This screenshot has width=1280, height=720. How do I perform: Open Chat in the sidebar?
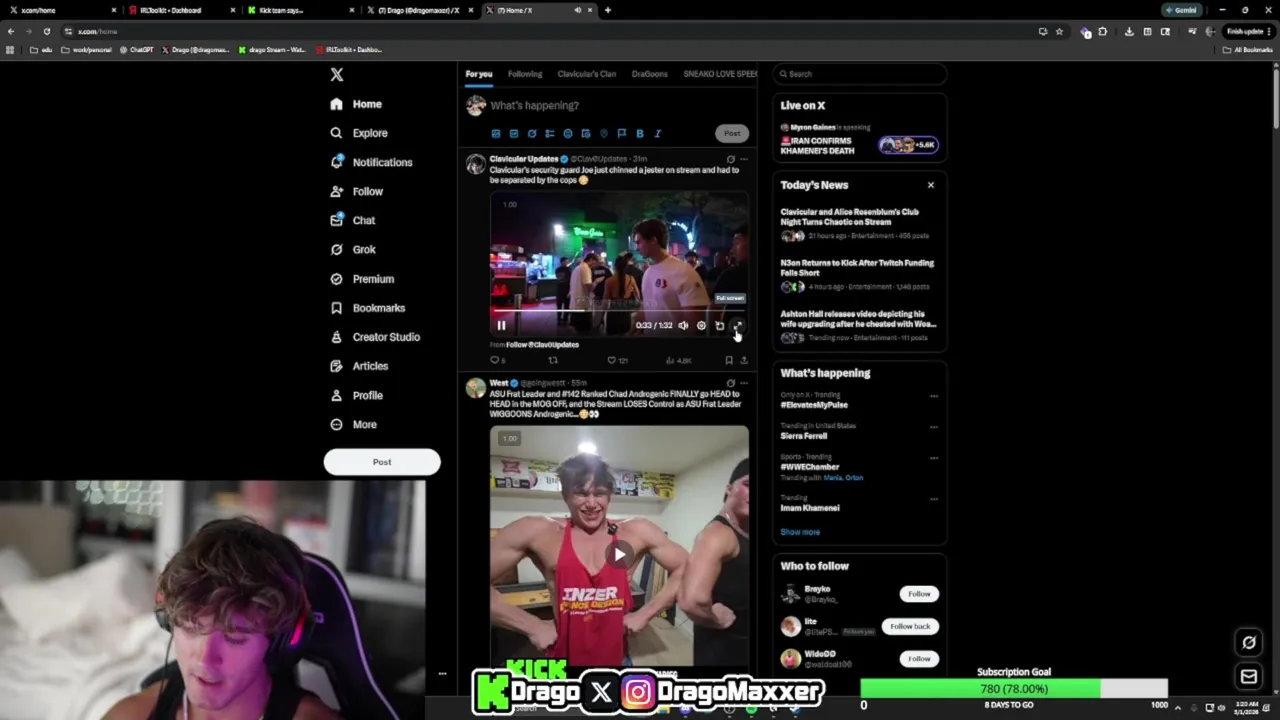point(353,220)
